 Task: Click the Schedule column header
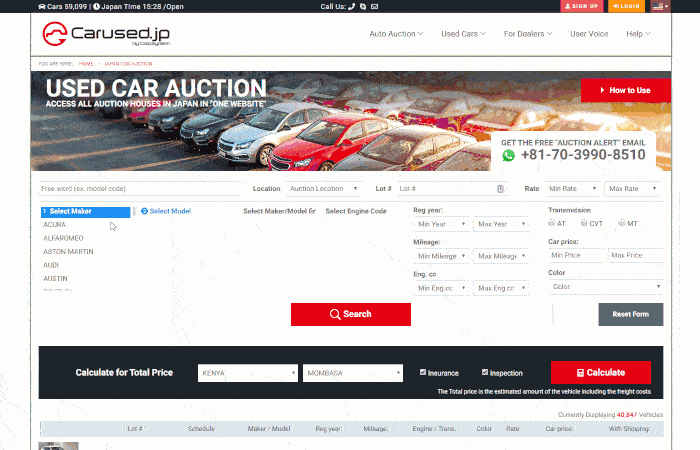point(201,429)
